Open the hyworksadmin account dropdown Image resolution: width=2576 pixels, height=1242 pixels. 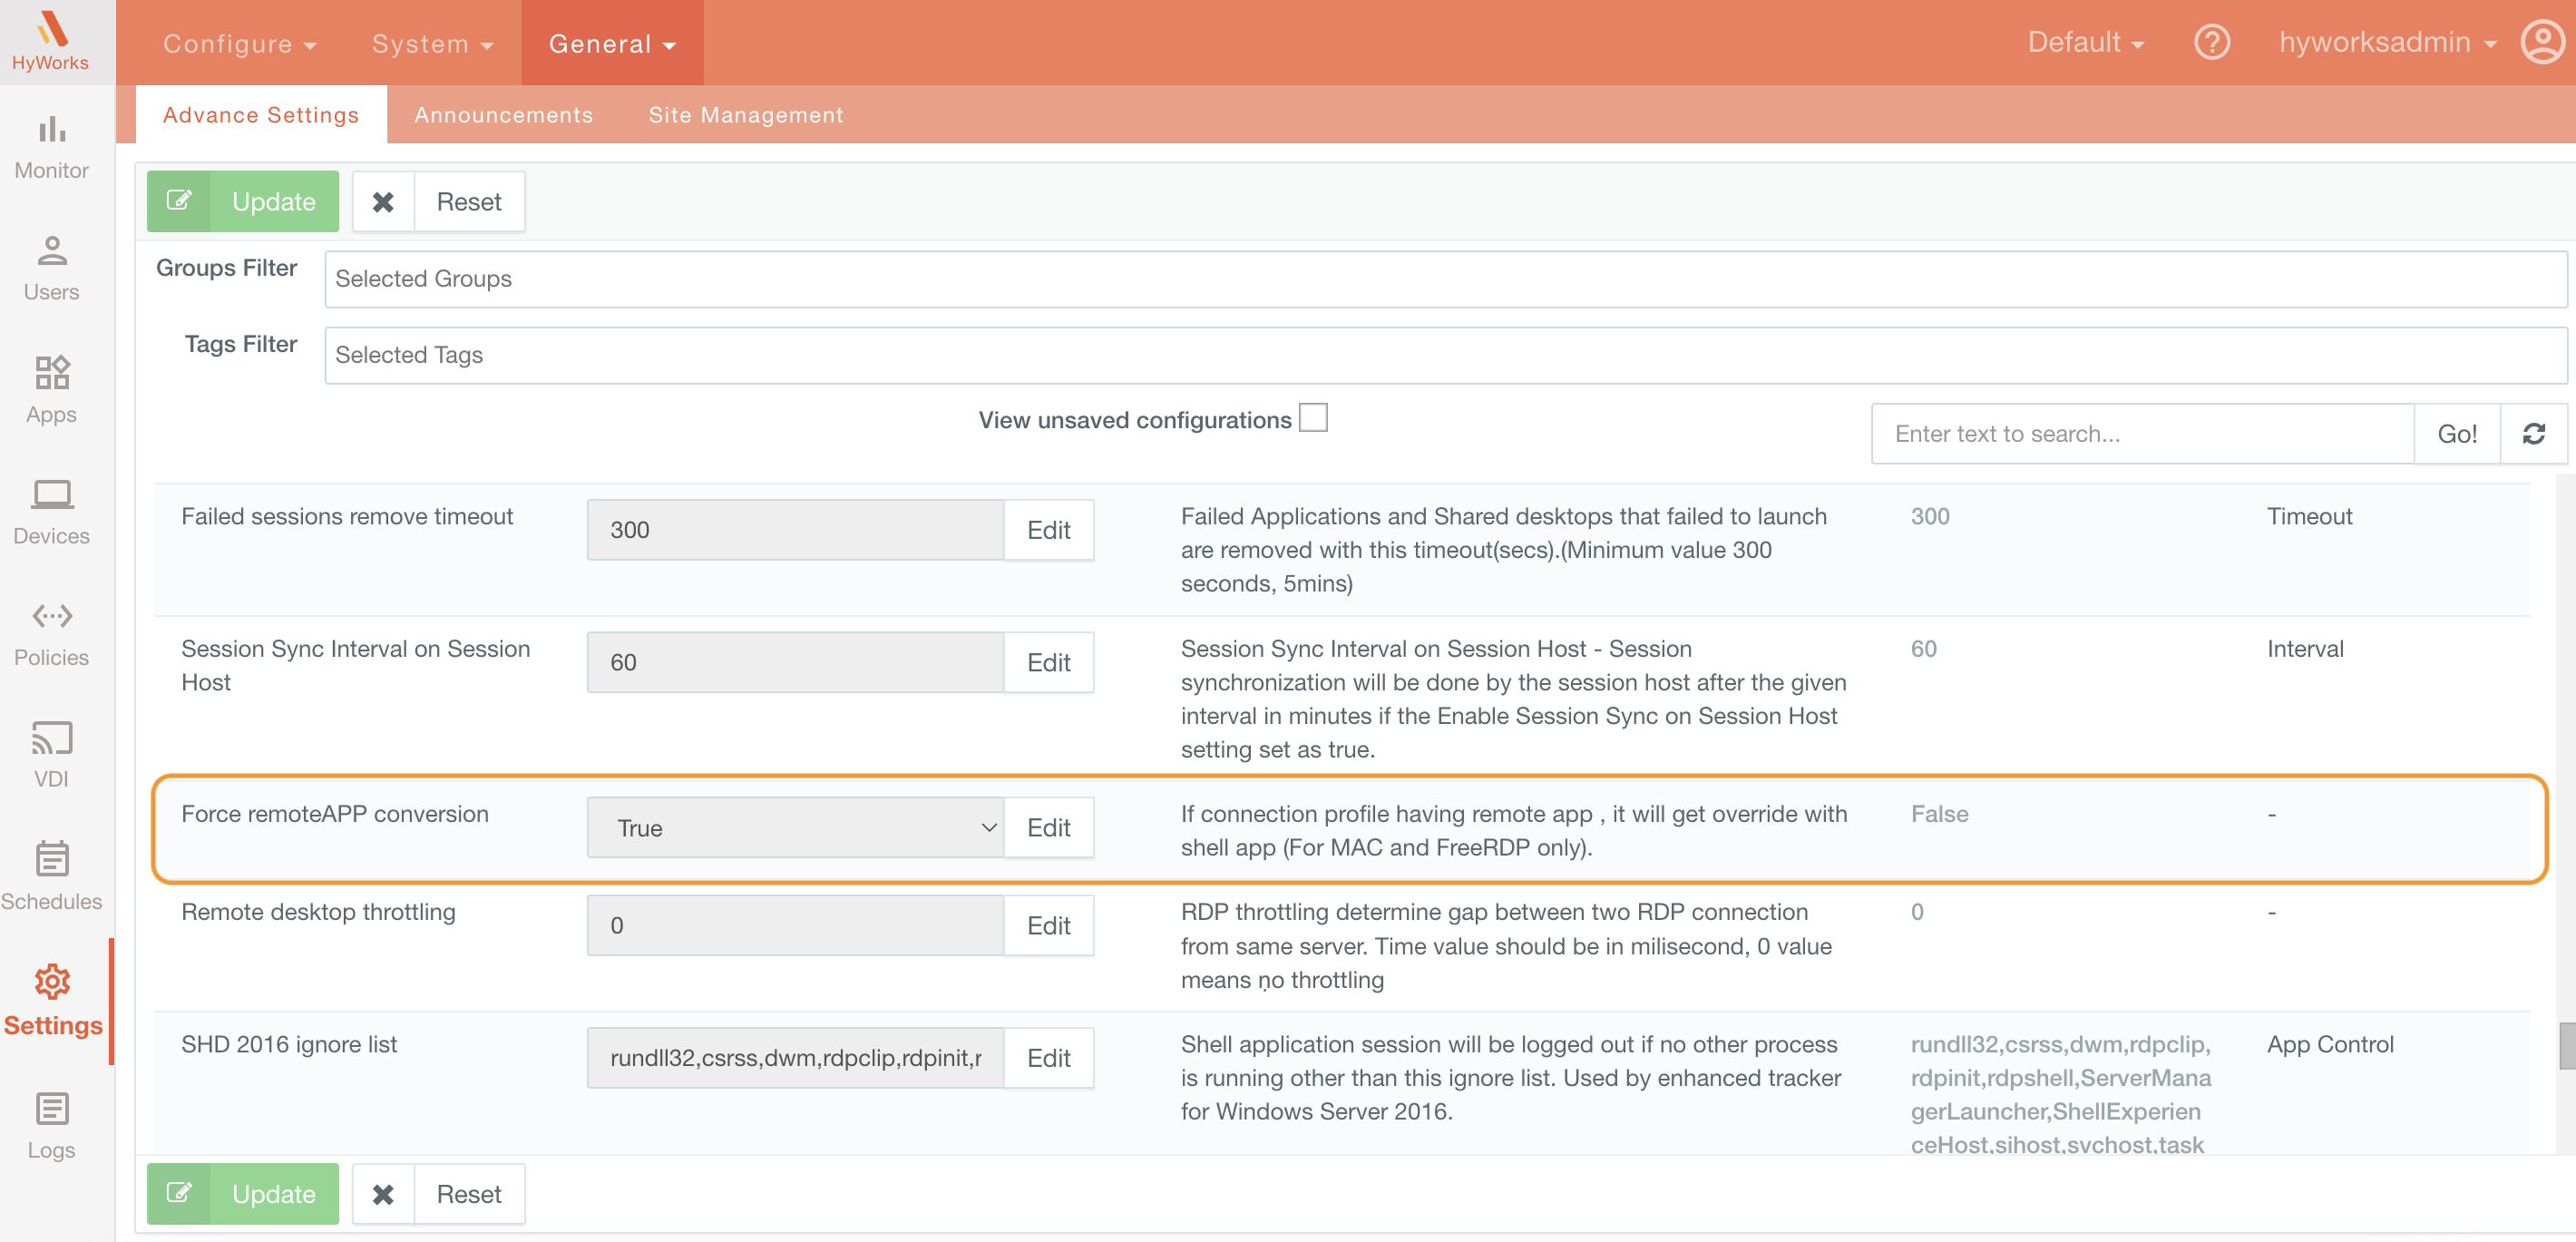(2388, 43)
